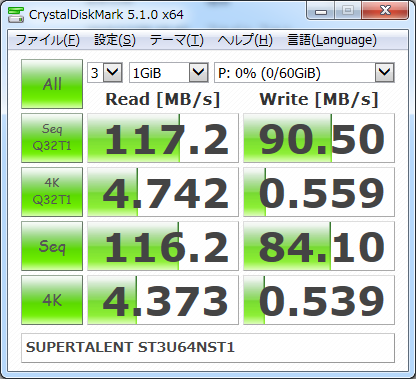Run the plain 4K test button
This screenshot has height=379, width=416.
click(x=52, y=300)
